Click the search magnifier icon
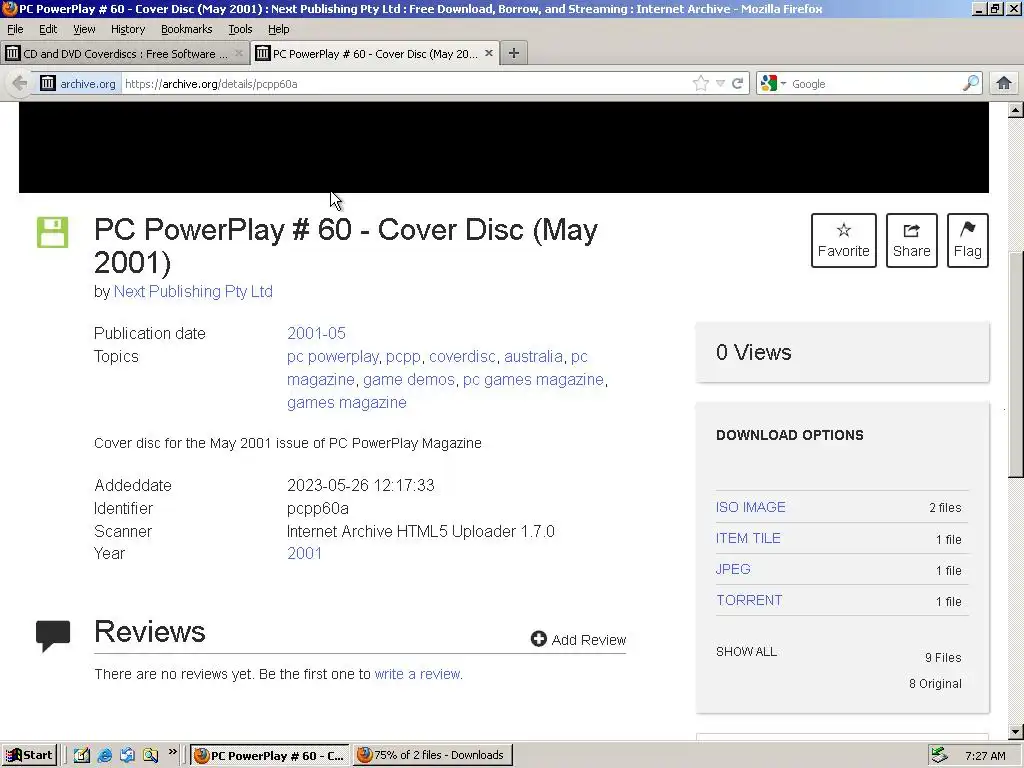 coord(971,83)
